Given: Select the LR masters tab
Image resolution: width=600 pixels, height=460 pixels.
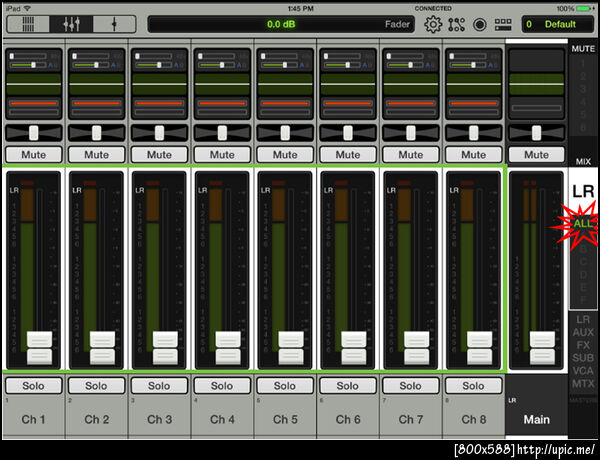Looking at the screenshot, I should [583, 319].
